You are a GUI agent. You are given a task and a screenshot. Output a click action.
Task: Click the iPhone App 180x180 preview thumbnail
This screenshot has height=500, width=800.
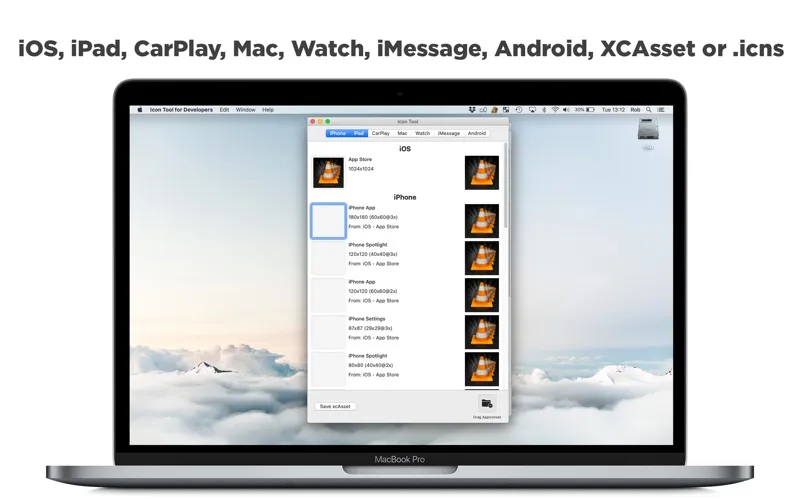coord(482,221)
